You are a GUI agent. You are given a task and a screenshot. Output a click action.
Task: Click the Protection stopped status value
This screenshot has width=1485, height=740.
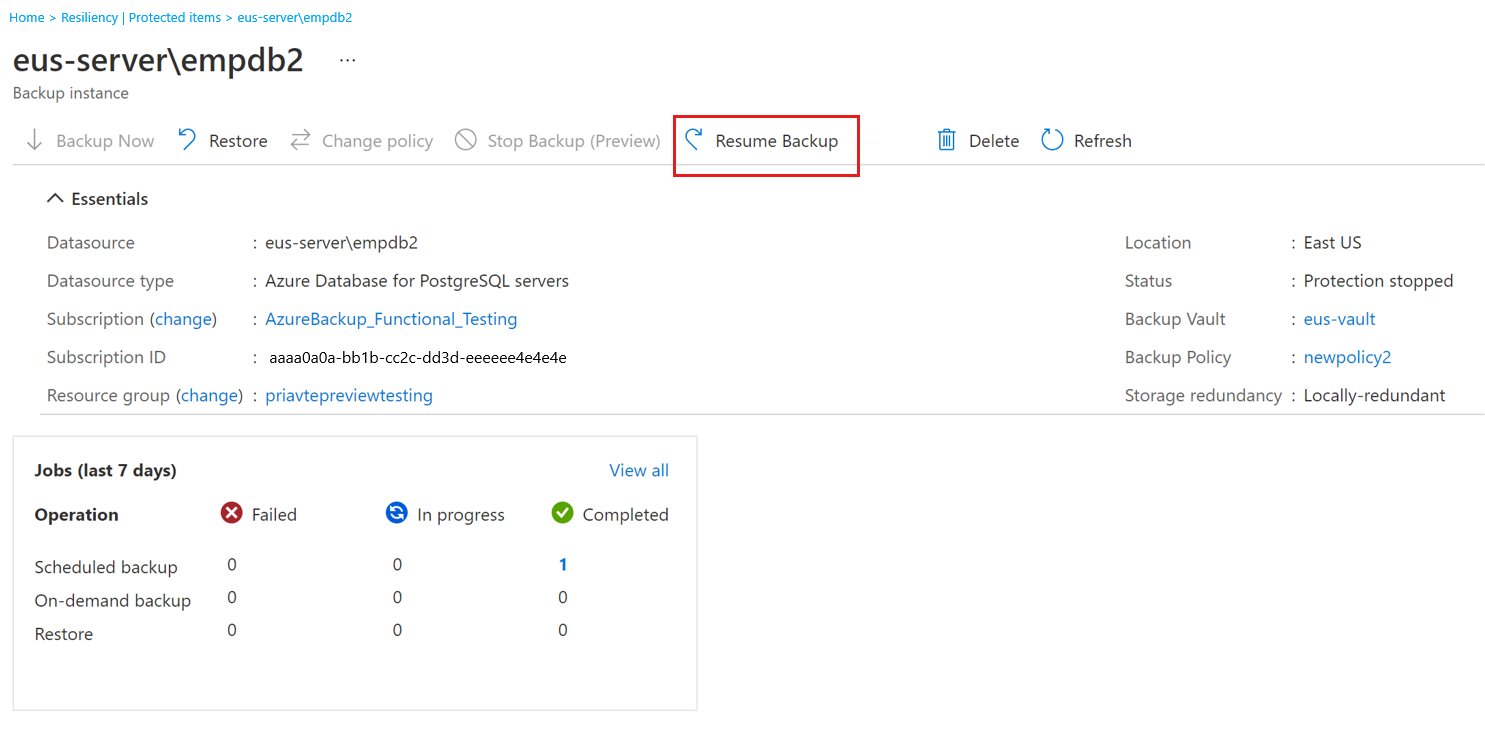[x=1379, y=281]
